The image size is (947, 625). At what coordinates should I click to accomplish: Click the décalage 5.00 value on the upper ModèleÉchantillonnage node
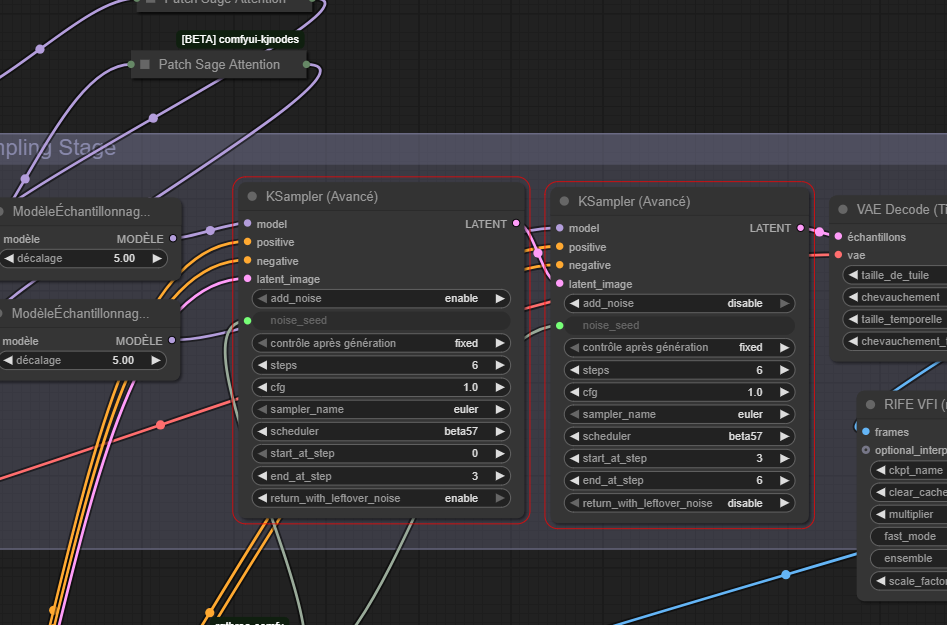tap(123, 258)
